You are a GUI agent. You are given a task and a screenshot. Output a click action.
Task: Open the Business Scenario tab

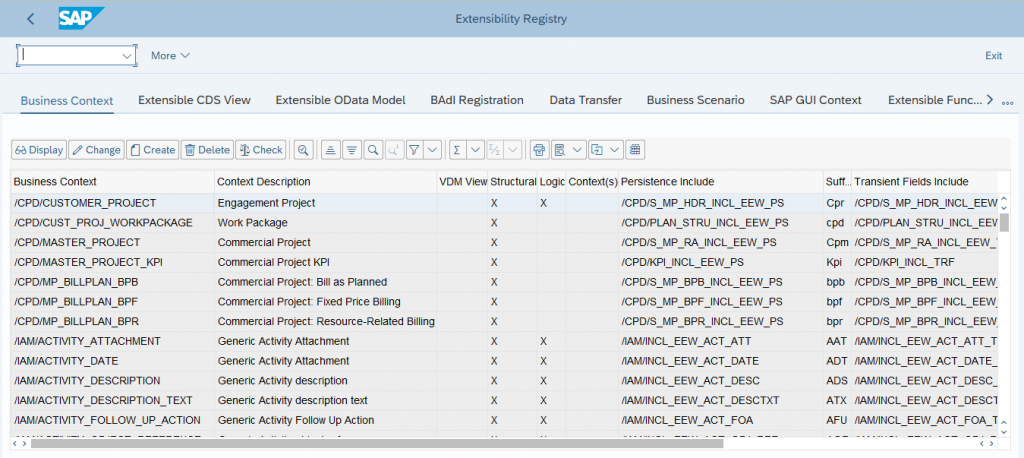point(696,100)
